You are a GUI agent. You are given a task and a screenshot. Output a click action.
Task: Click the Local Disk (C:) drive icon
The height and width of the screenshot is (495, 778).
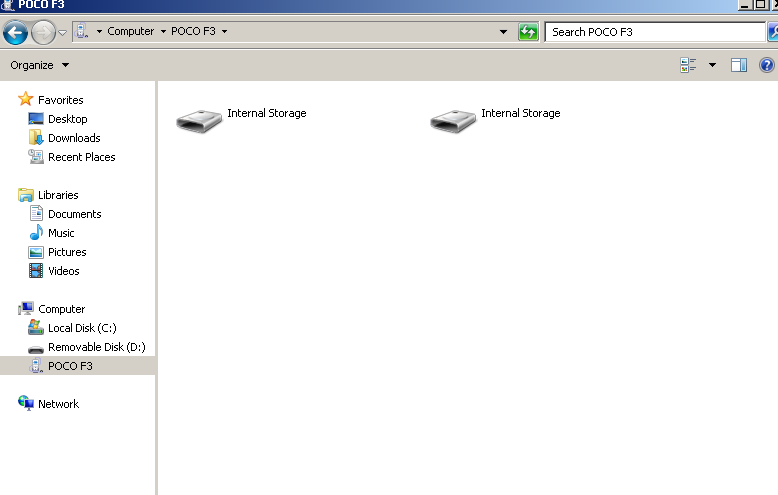36,327
